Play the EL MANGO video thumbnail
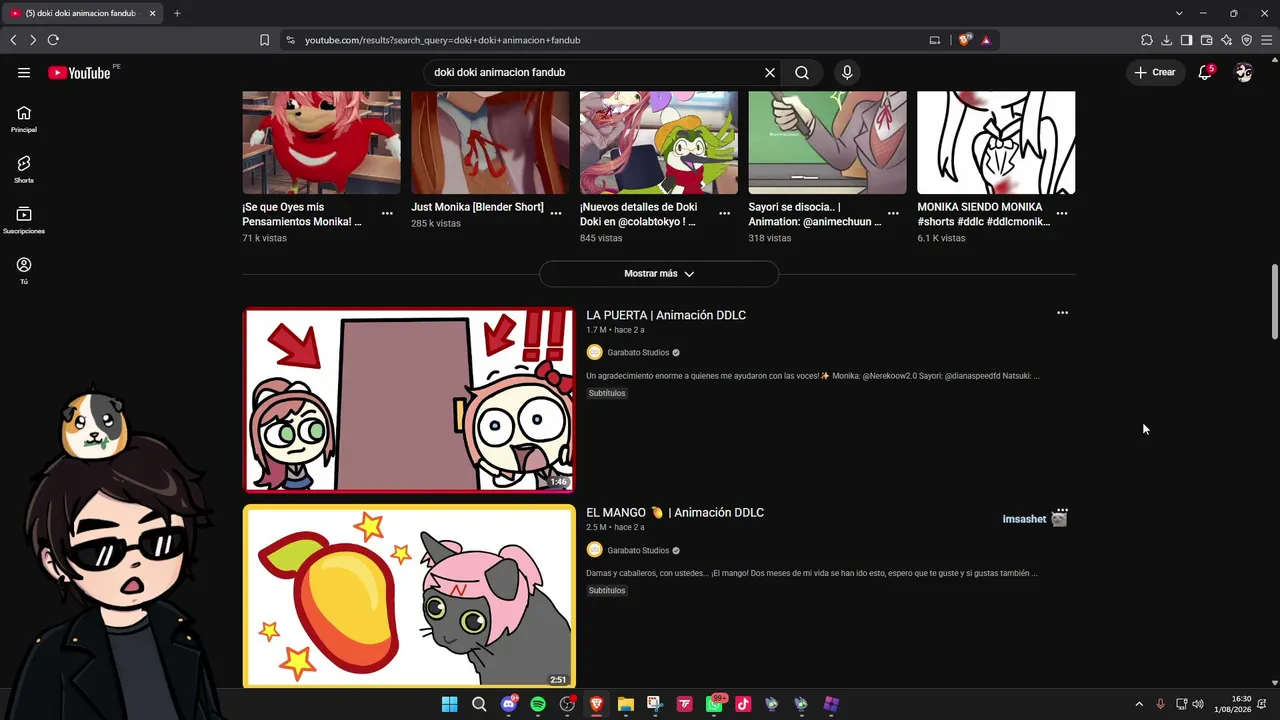The width and height of the screenshot is (1280, 720). click(x=409, y=596)
